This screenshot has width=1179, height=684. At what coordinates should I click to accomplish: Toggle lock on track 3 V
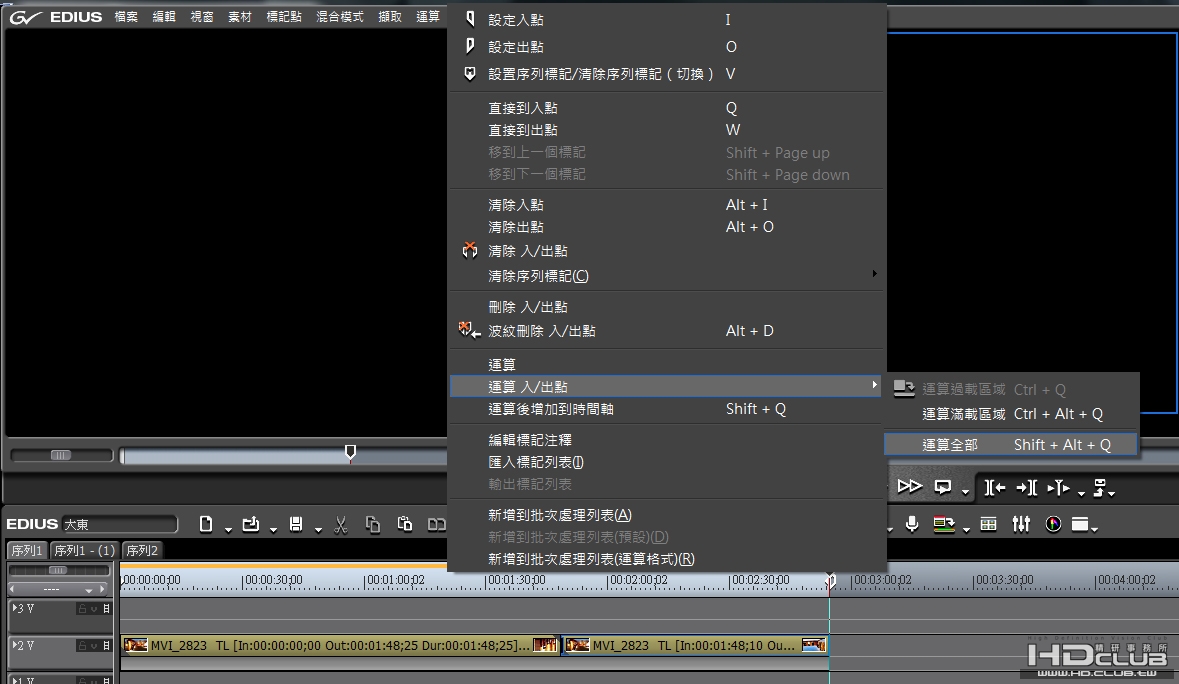(x=82, y=609)
